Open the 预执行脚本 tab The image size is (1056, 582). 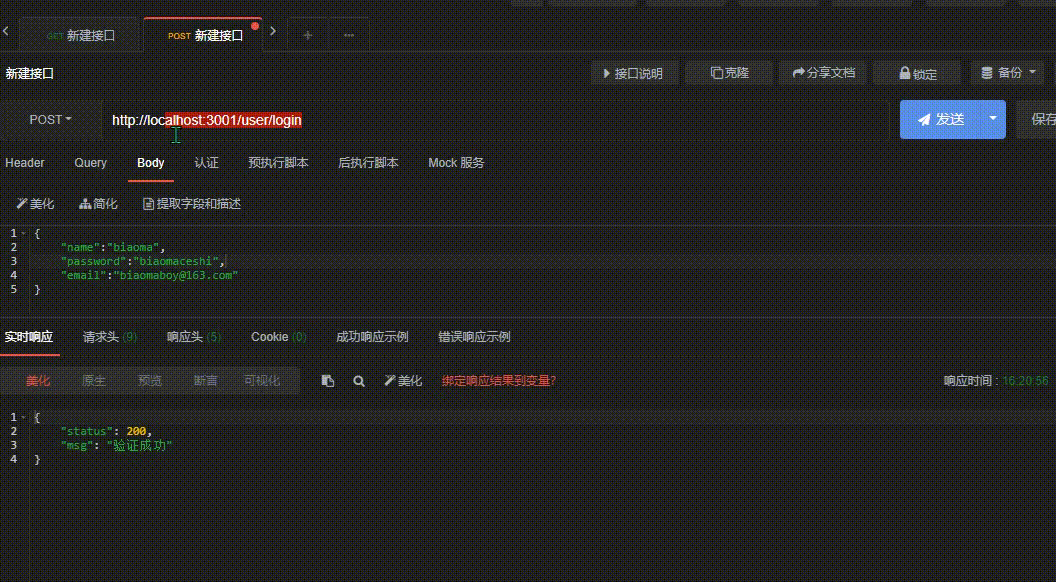[x=279, y=162]
